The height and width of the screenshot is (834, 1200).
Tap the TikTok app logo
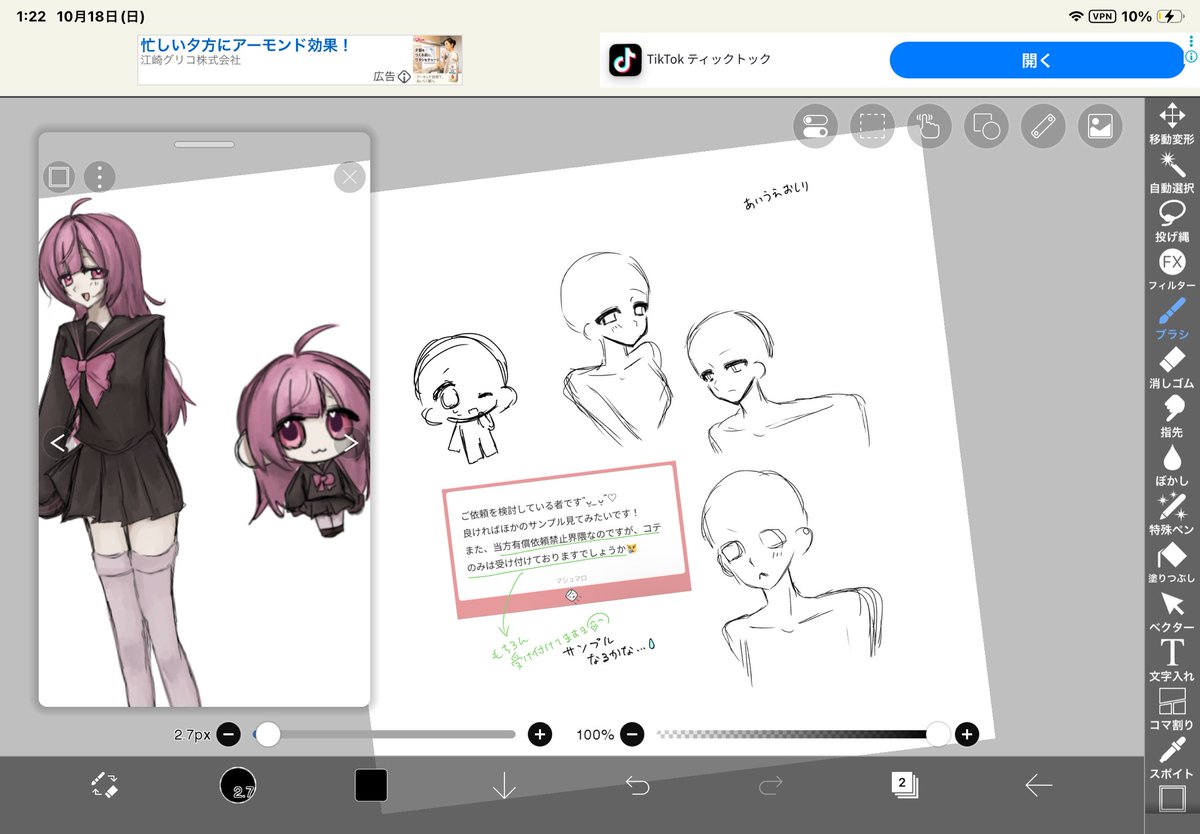pos(624,60)
